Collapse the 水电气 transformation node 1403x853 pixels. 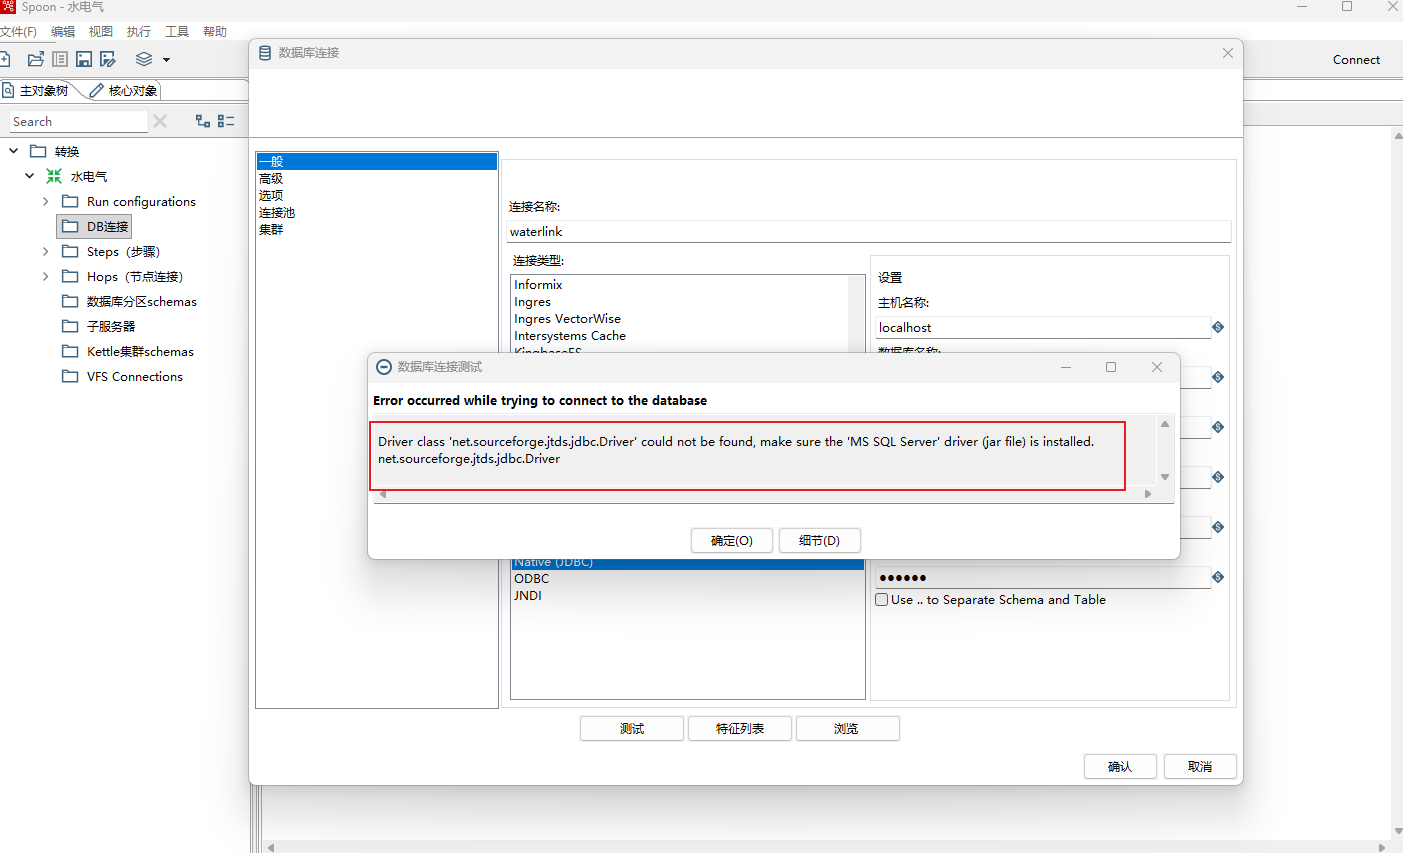tap(29, 175)
